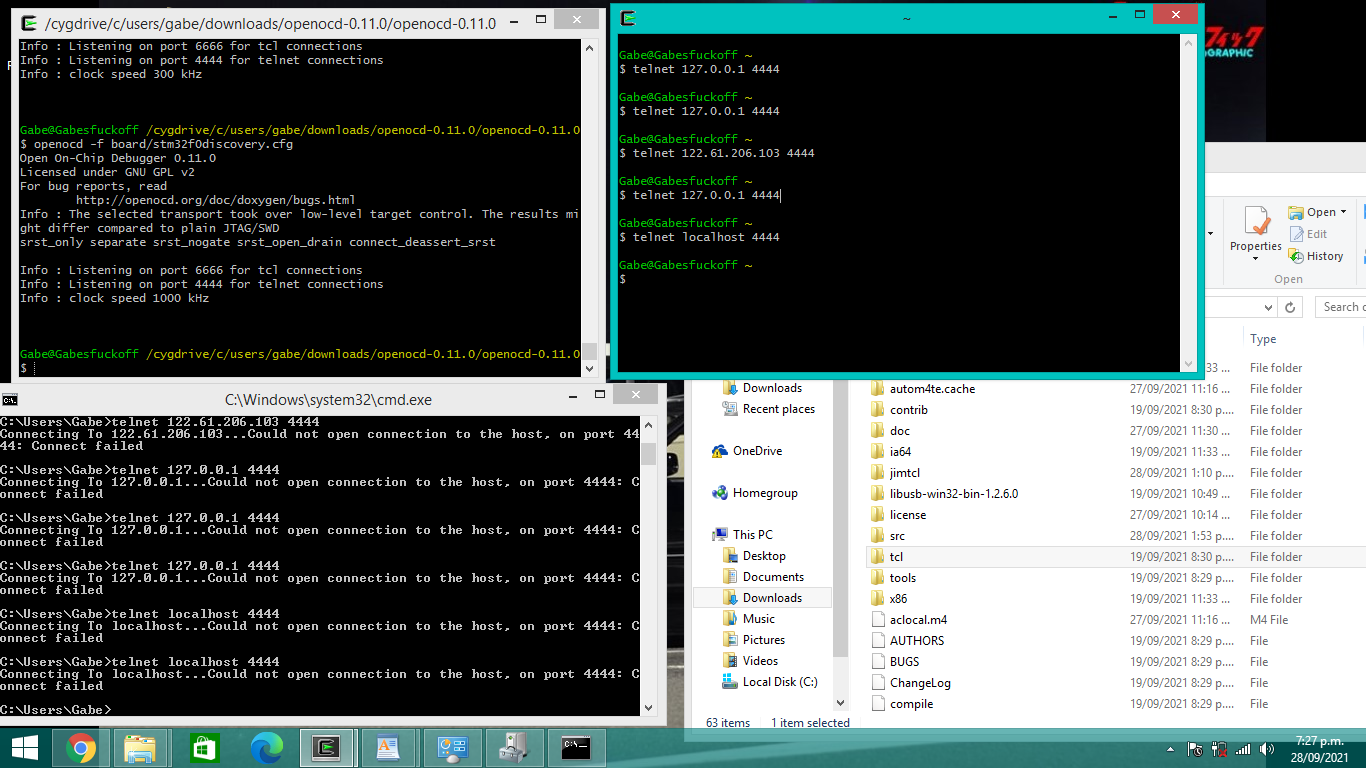Viewport: 1366px width, 768px height.
Task: Show hidden system tray icons
Action: click(1170, 749)
